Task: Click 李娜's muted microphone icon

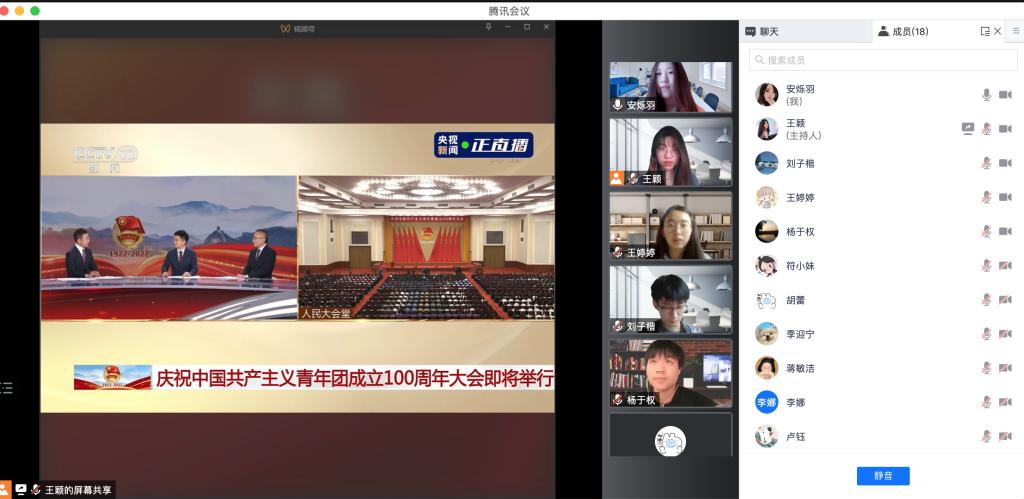Action: 986,402
